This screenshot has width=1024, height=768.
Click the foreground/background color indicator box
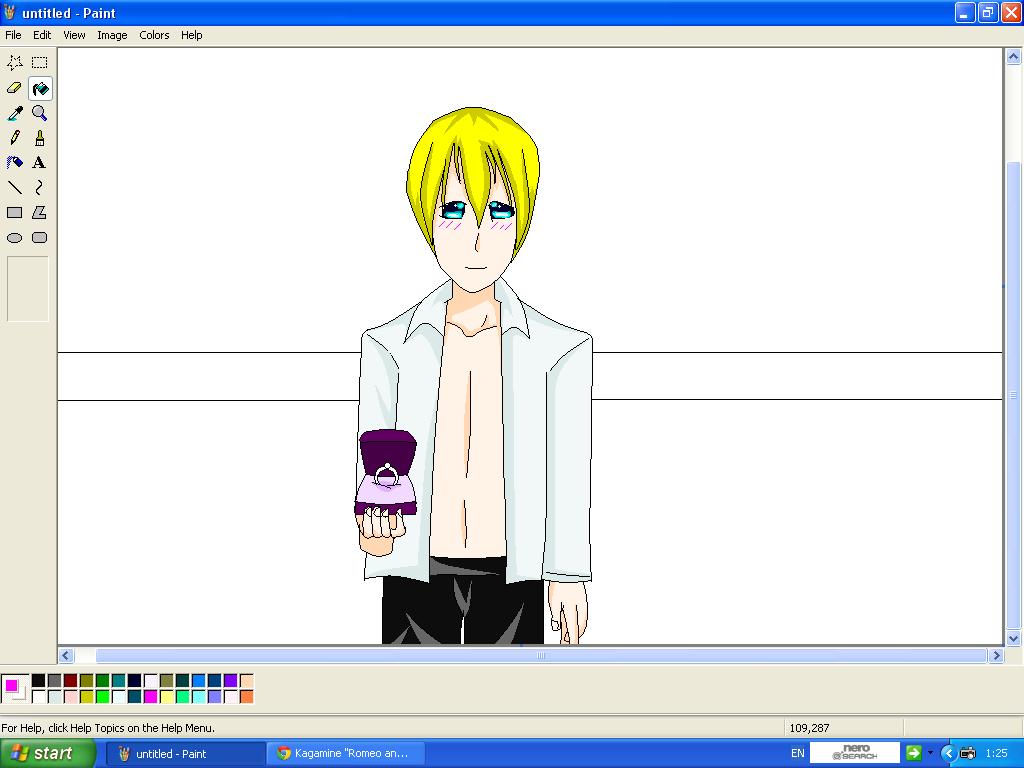[15, 689]
